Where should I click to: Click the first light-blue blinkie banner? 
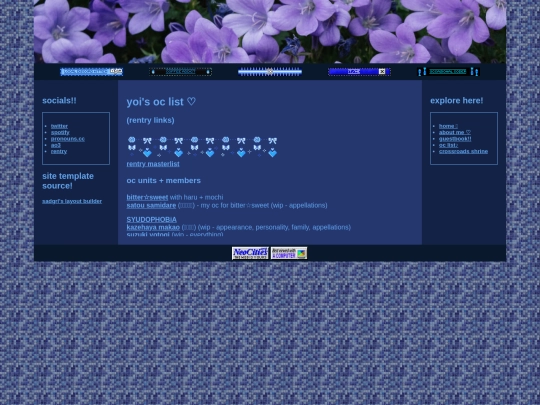(92, 72)
